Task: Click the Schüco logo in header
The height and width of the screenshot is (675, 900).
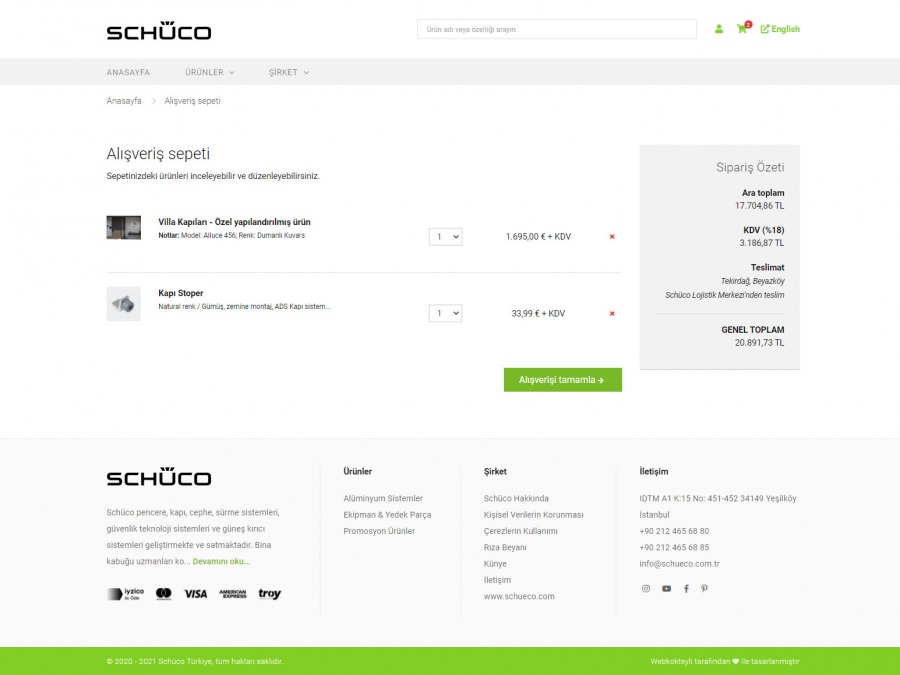Action: tap(159, 31)
